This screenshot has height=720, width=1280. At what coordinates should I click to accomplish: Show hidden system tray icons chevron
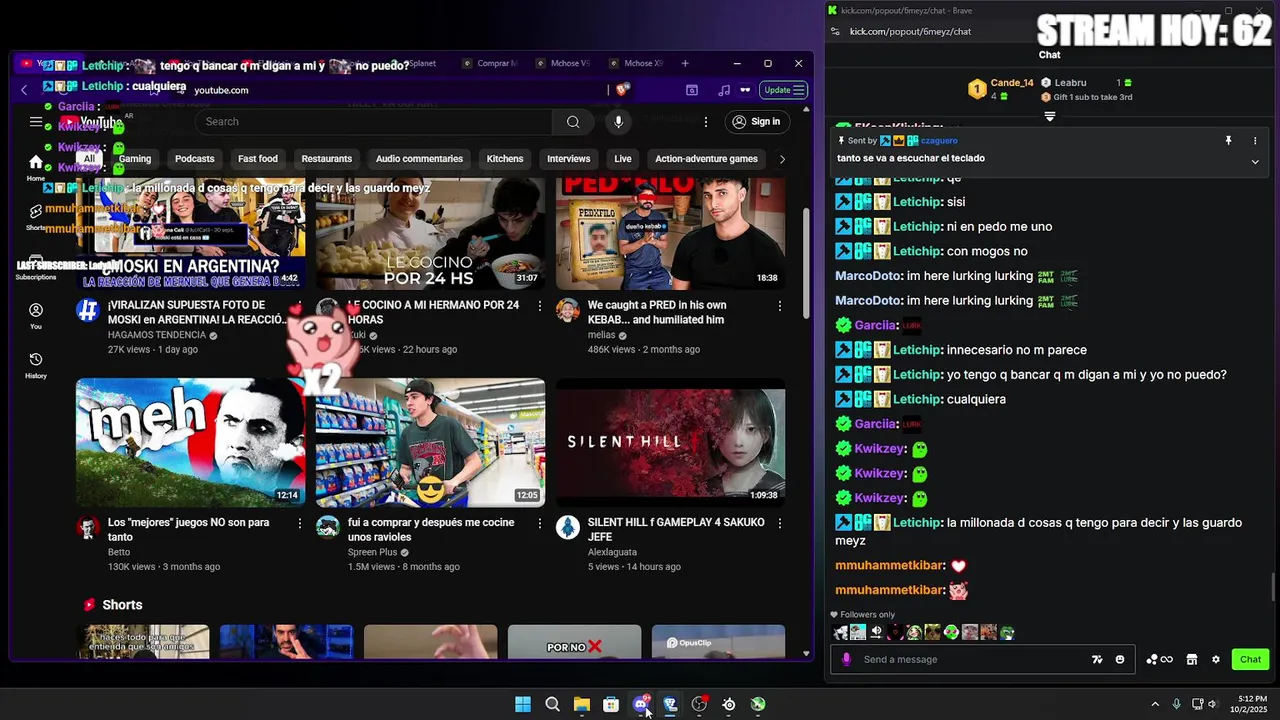click(x=1155, y=704)
